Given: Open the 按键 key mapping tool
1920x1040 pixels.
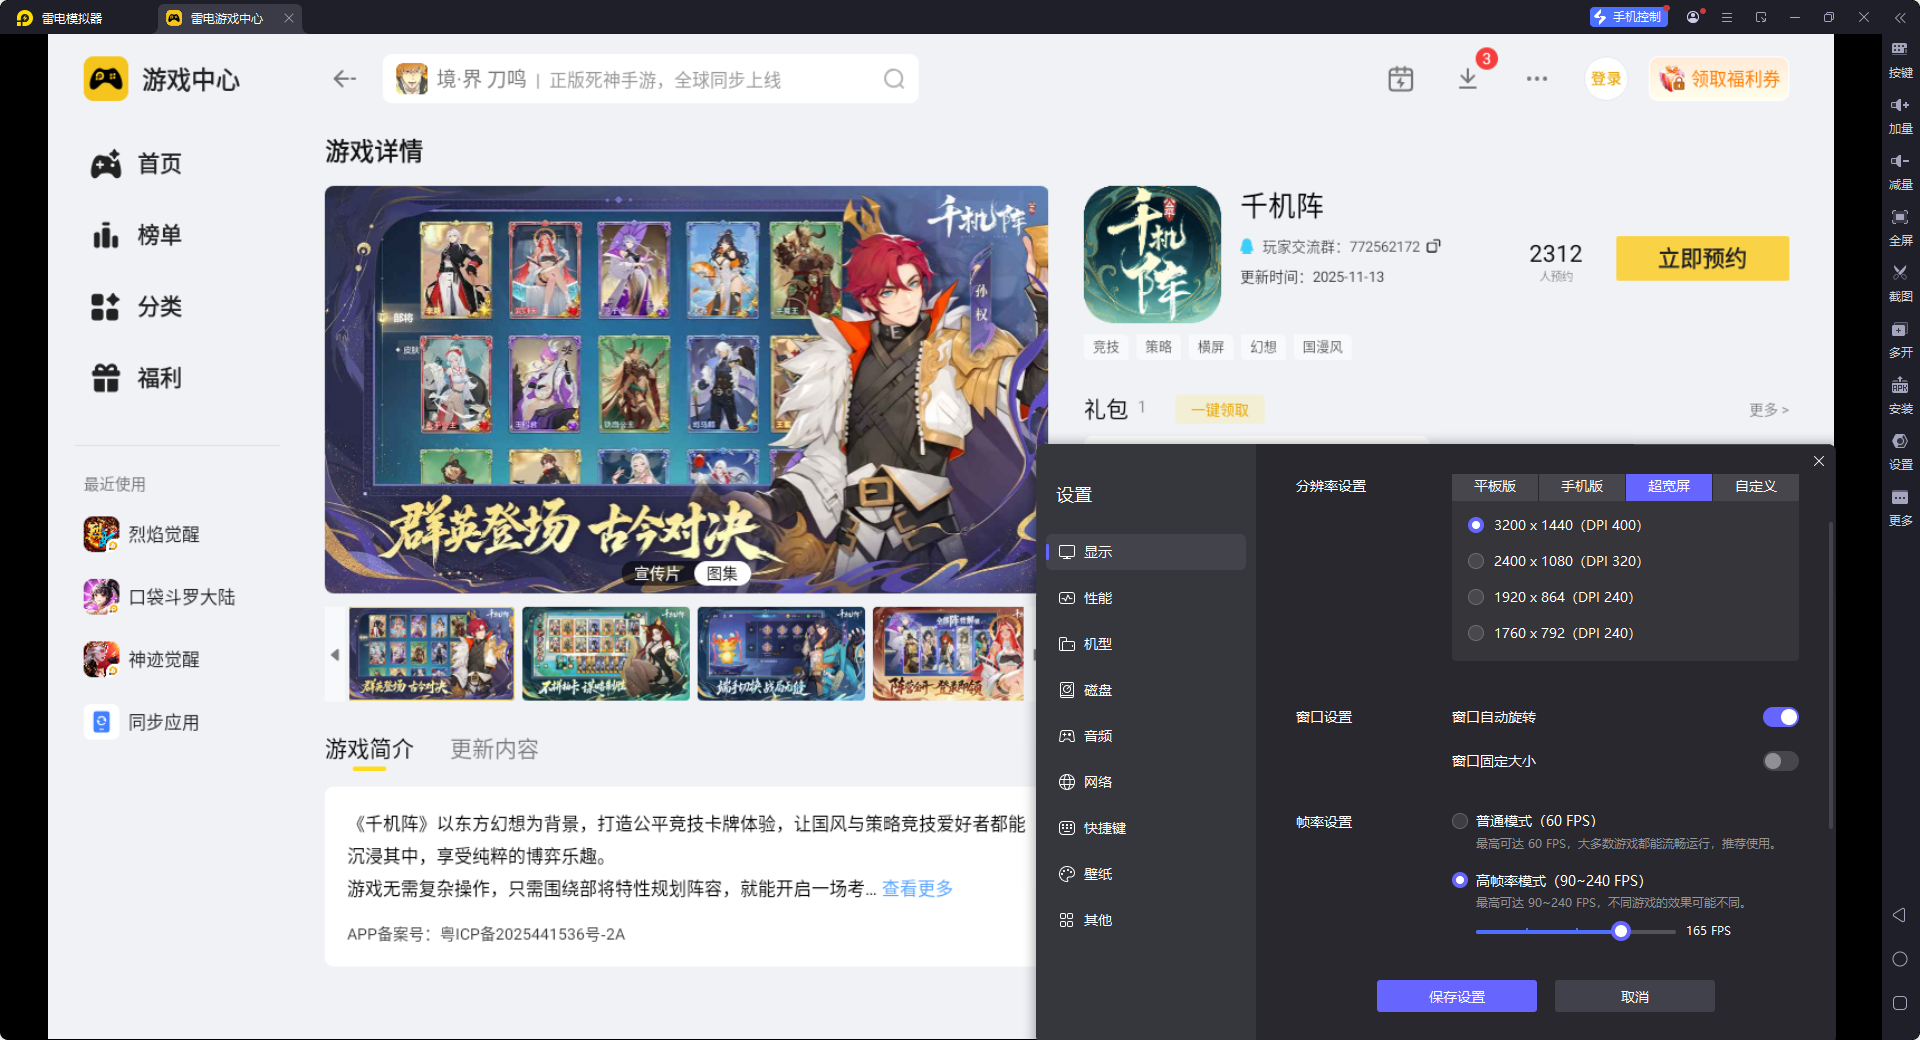Looking at the screenshot, I should 1899,58.
